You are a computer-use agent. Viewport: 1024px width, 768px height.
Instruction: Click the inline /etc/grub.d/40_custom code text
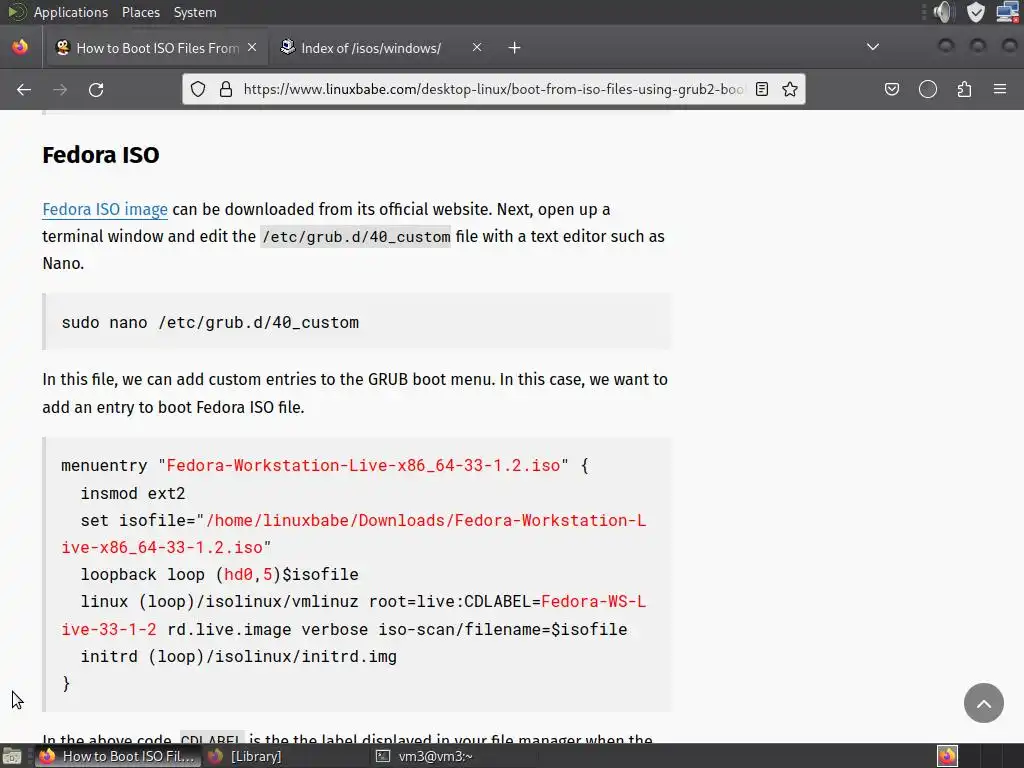(x=356, y=236)
